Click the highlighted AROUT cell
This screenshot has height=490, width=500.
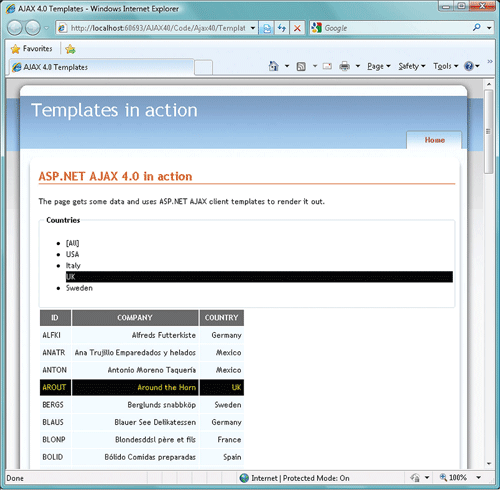click(55, 387)
